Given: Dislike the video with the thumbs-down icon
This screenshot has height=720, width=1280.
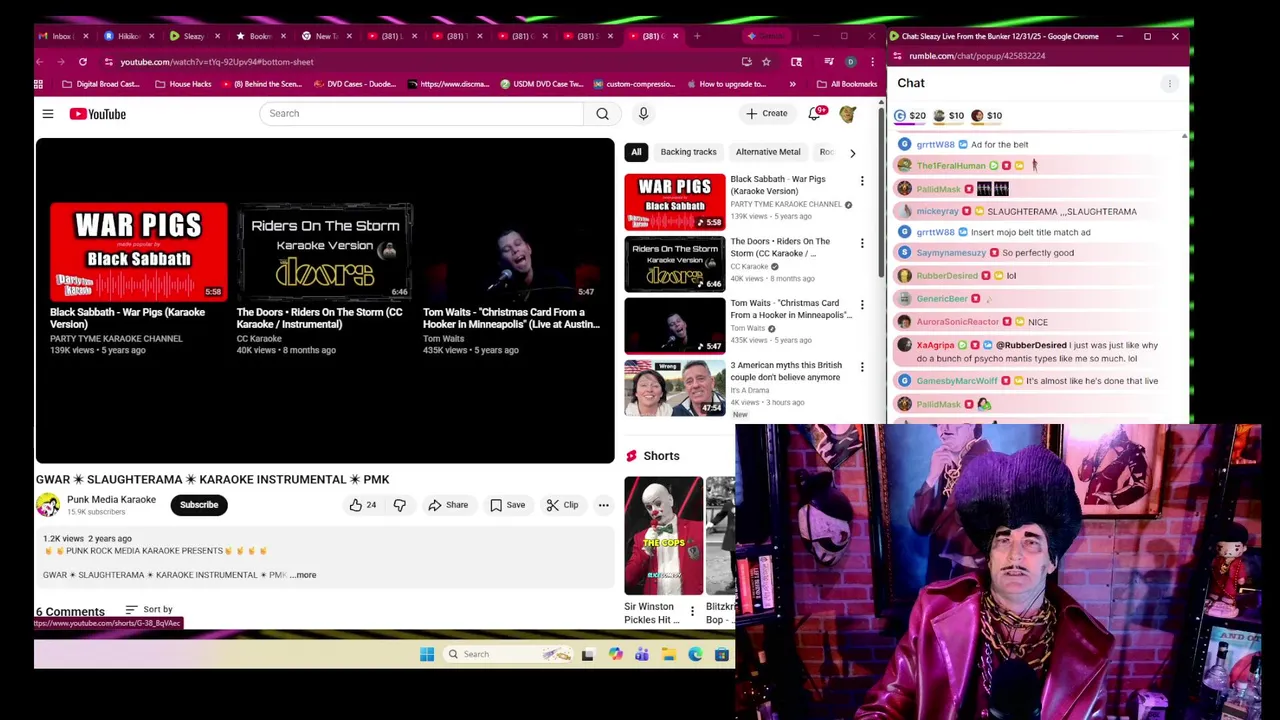Looking at the screenshot, I should (x=399, y=505).
